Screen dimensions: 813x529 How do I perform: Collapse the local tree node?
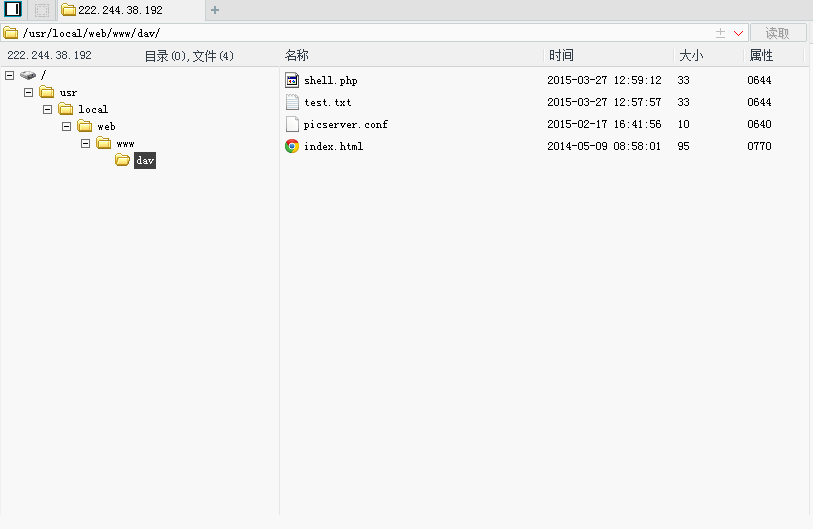pyautogui.click(x=48, y=109)
